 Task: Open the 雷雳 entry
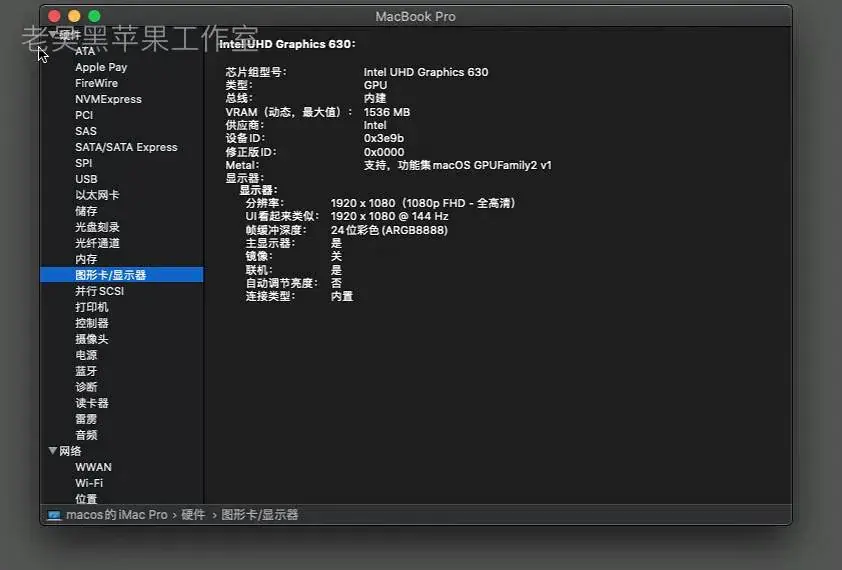tap(86, 419)
